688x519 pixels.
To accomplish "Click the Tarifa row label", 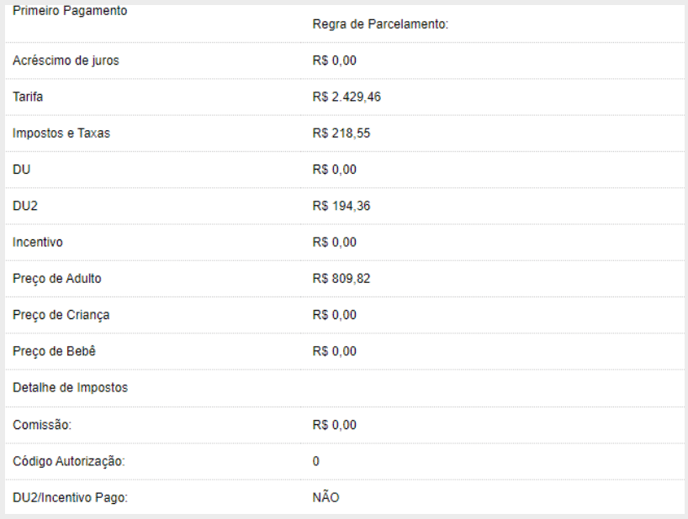I will pyautogui.click(x=28, y=97).
